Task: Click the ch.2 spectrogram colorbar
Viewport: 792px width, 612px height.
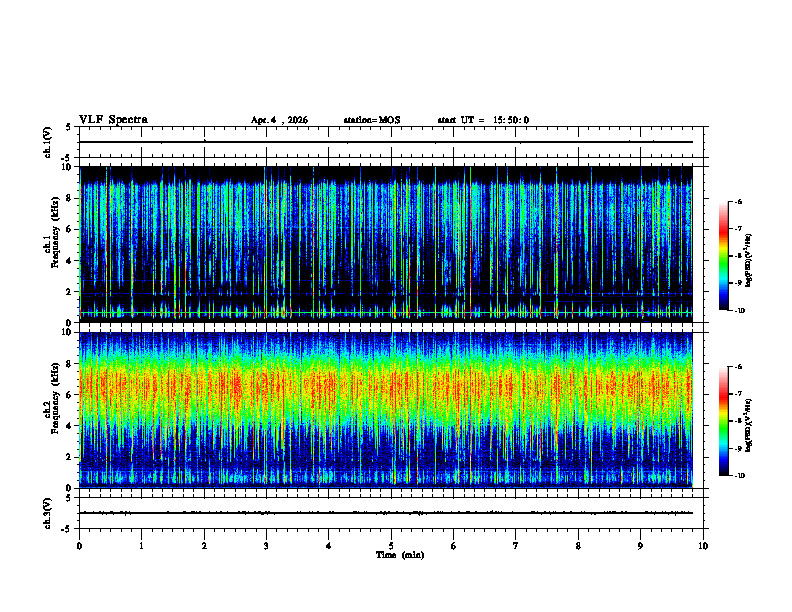Action: [723, 421]
